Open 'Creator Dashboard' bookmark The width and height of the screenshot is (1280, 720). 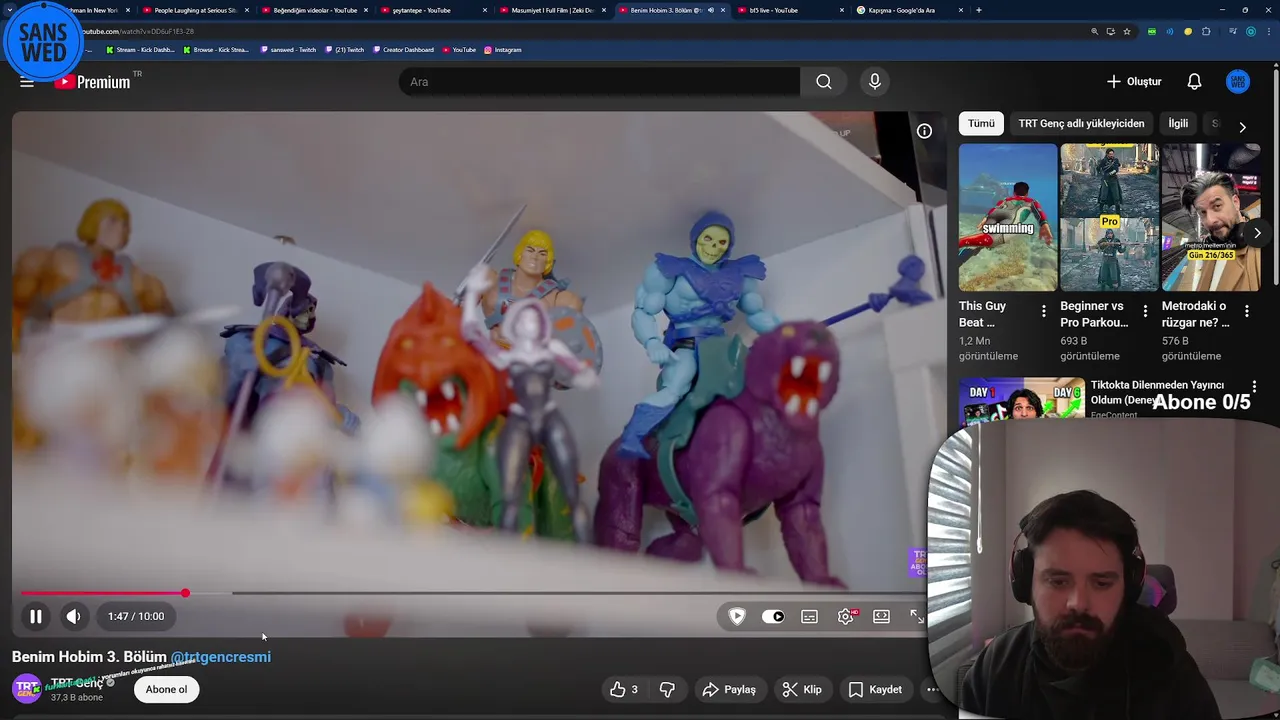pos(404,49)
